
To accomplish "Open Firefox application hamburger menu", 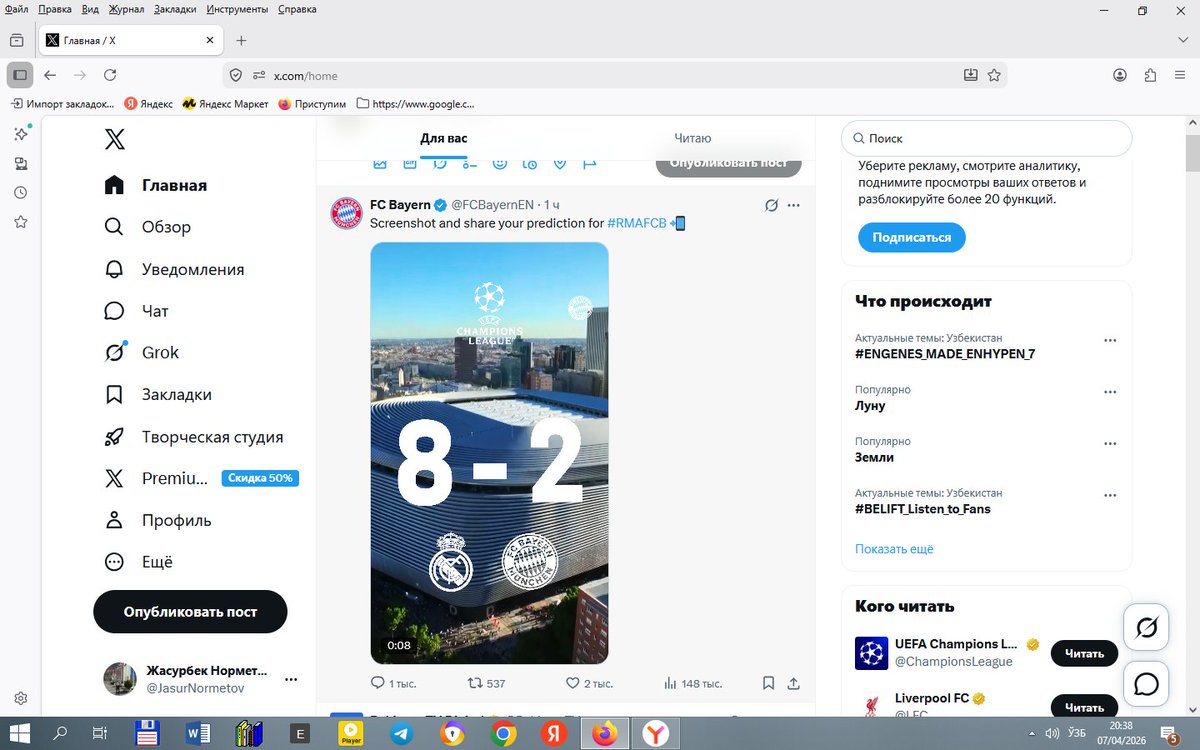I will [1180, 75].
